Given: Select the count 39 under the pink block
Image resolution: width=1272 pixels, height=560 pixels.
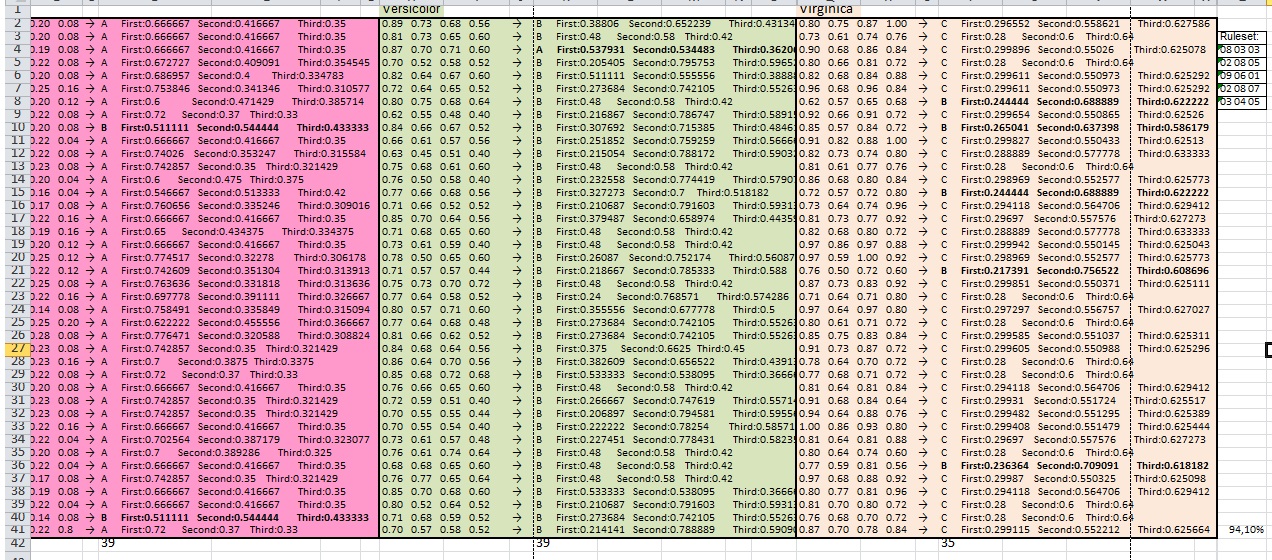Looking at the screenshot, I should [110, 543].
